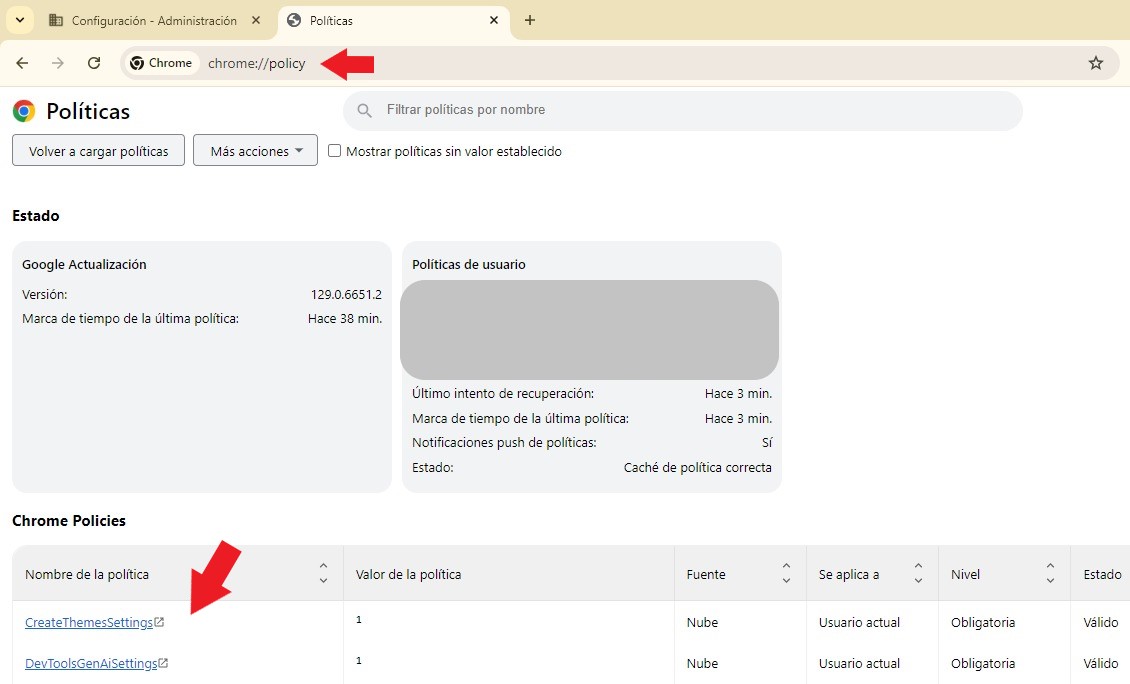The height and width of the screenshot is (684, 1130).
Task: Click the external link icon beside CreateThemesSettings
Action: [x=159, y=622]
